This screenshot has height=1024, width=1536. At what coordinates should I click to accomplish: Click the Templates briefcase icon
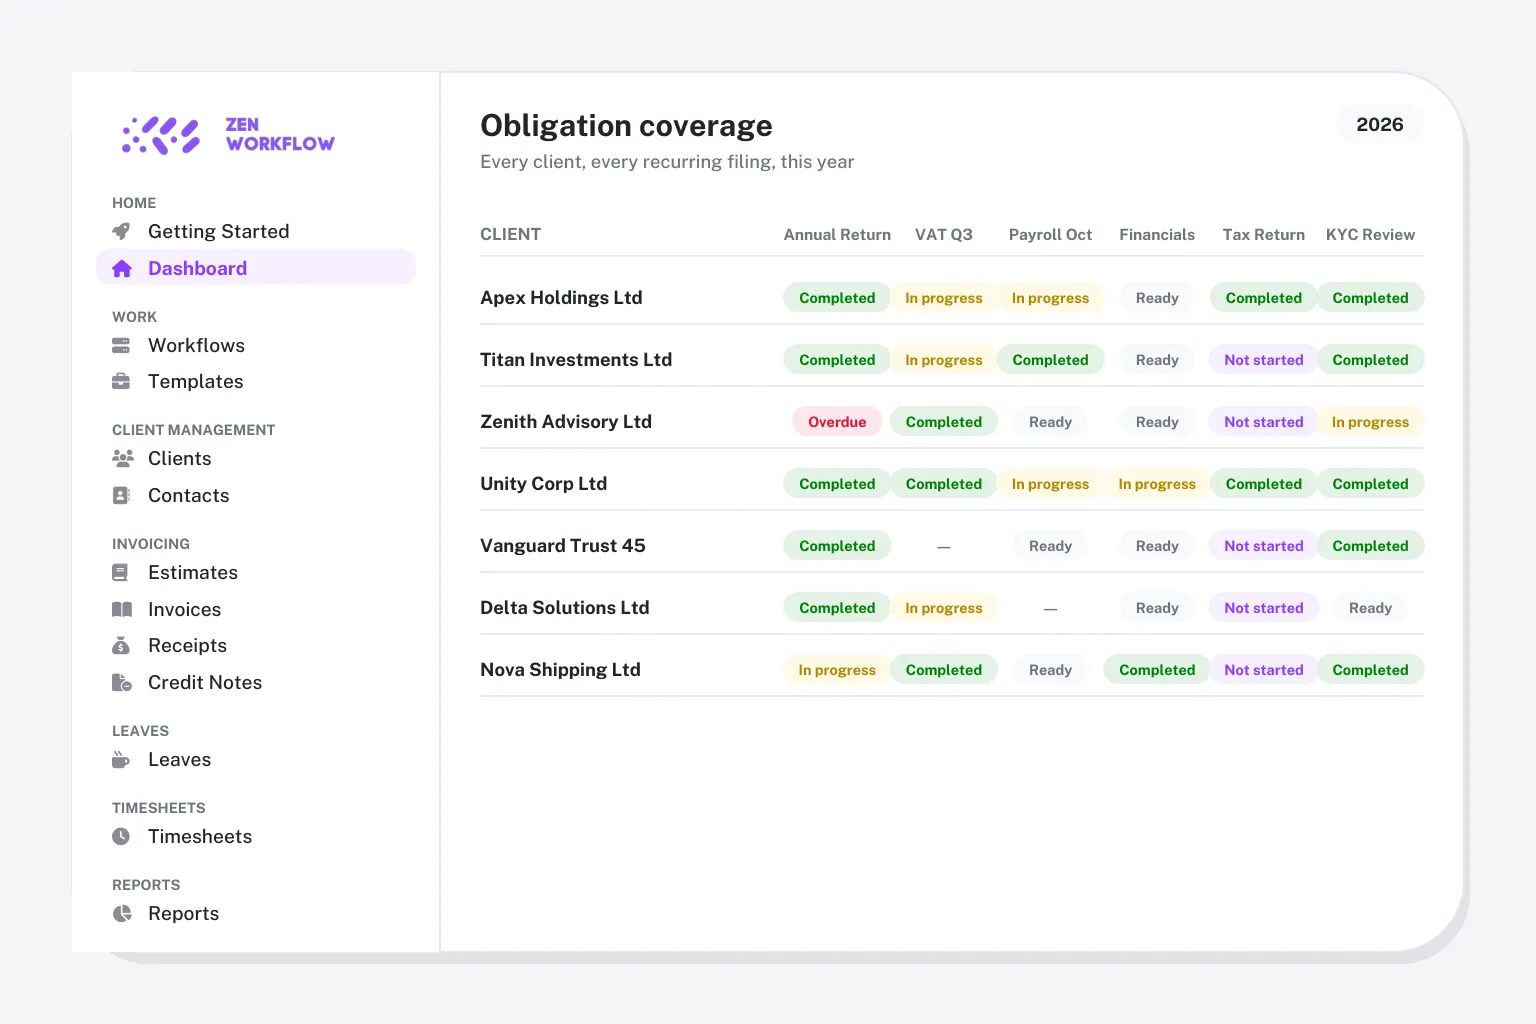click(x=121, y=381)
